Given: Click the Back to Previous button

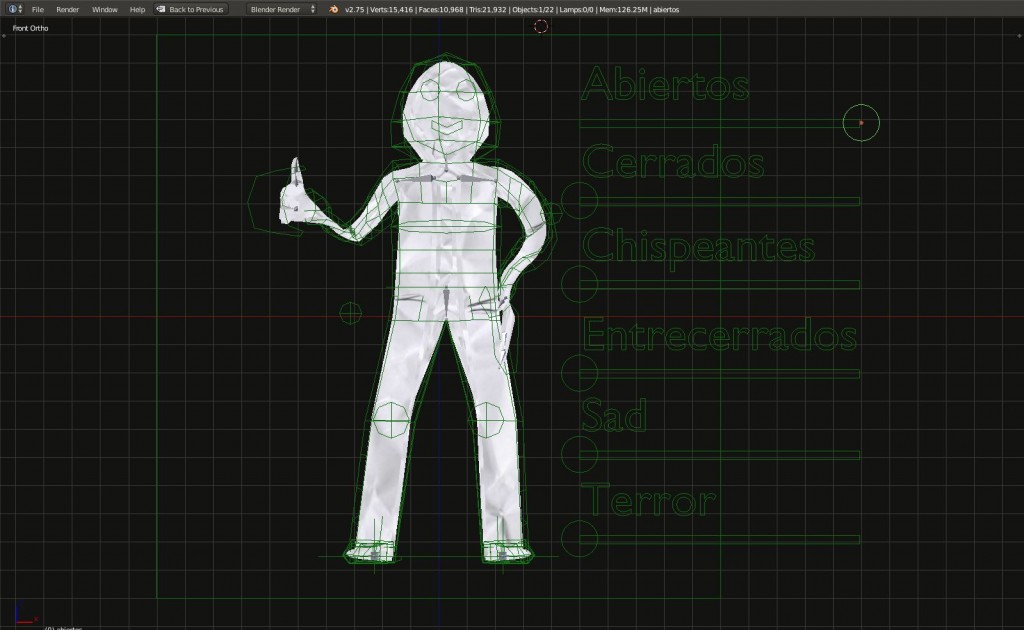Looking at the screenshot, I should (190, 9).
